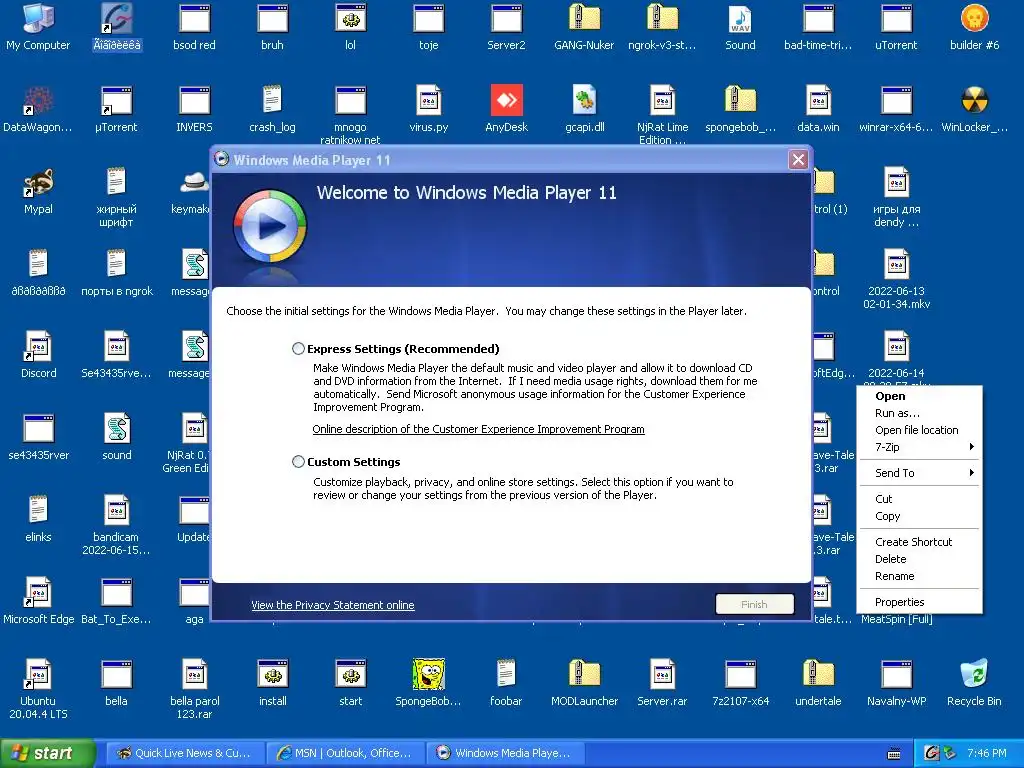This screenshot has height=768, width=1024.
Task: Select the undertale zipped folder icon
Action: 818,682
